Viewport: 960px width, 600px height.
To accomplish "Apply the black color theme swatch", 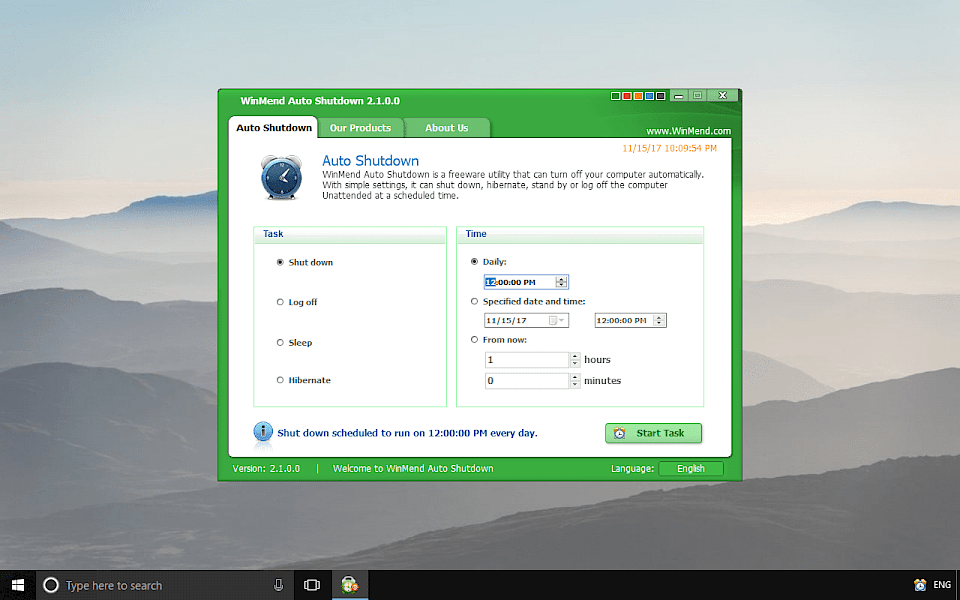I will [x=660, y=96].
